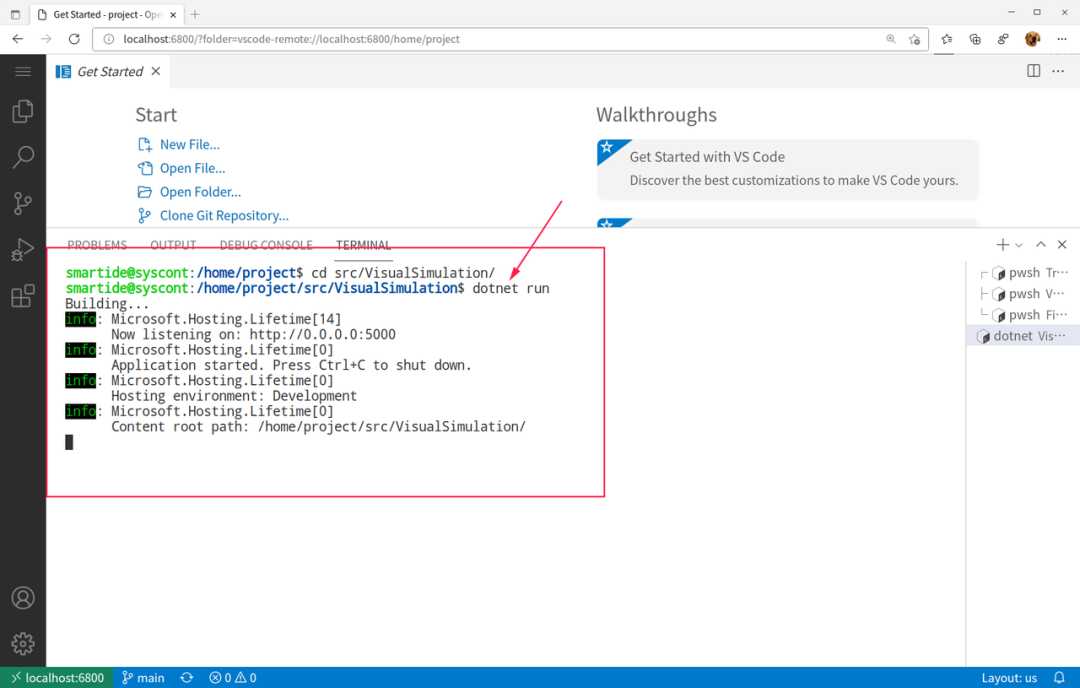Click the localhost:6800 remote indicator

[x=57, y=678]
